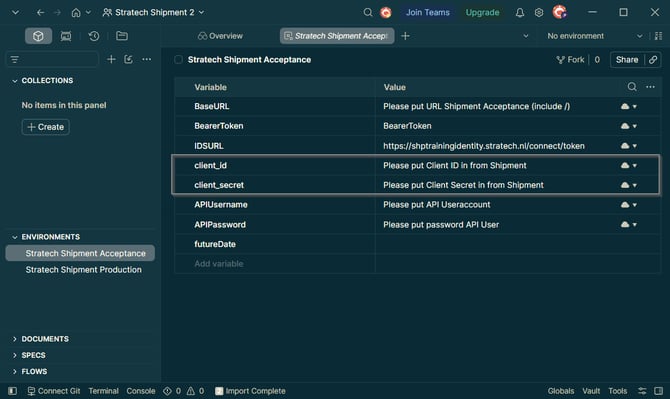Open the BearerToken row cloud type dropdown
Screen dimensions: 670x399
629,126
